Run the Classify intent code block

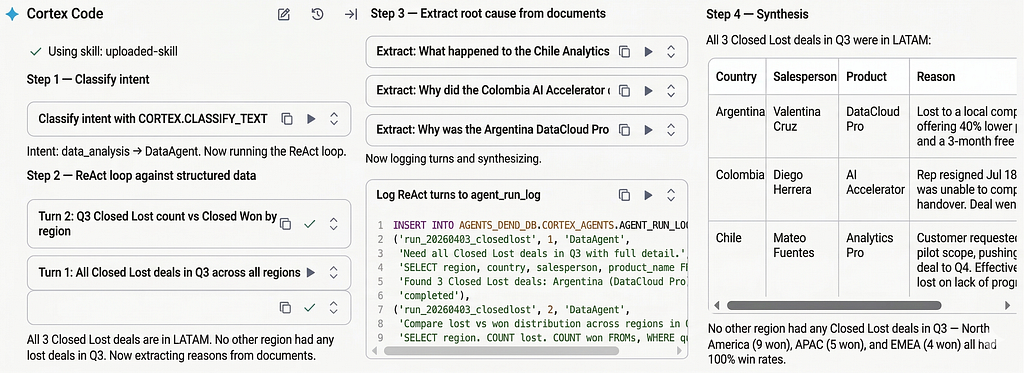tap(311, 119)
